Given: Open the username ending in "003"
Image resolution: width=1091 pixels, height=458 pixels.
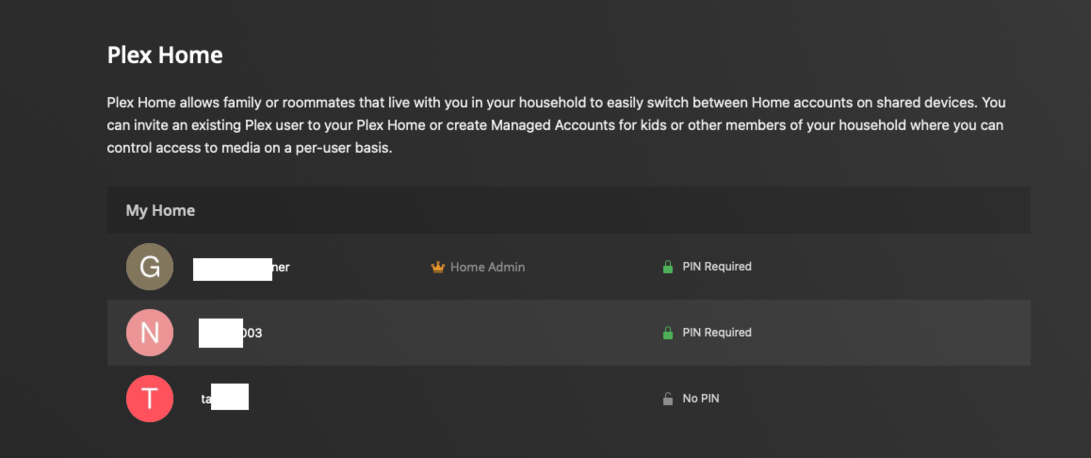Looking at the screenshot, I should (231, 333).
